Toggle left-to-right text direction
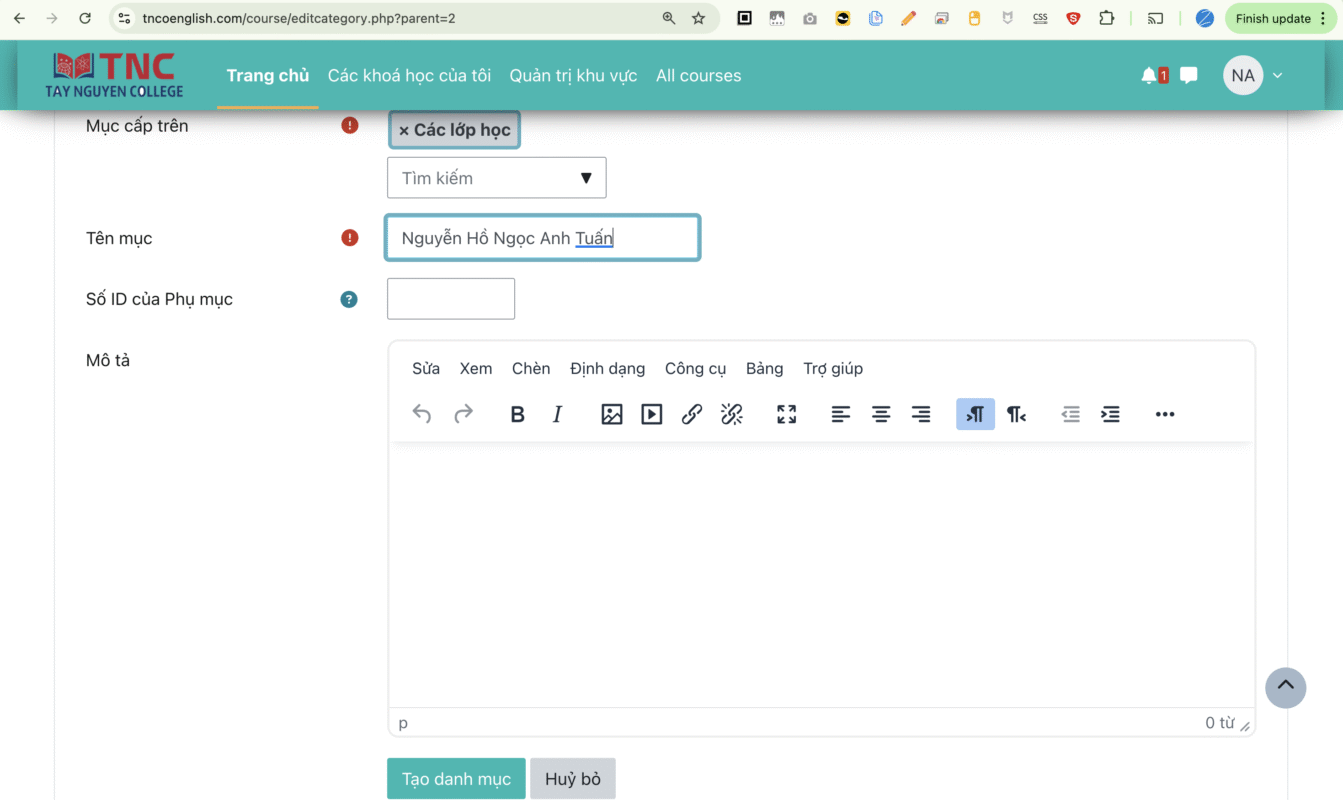Image resolution: width=1343 pixels, height=800 pixels. point(975,414)
